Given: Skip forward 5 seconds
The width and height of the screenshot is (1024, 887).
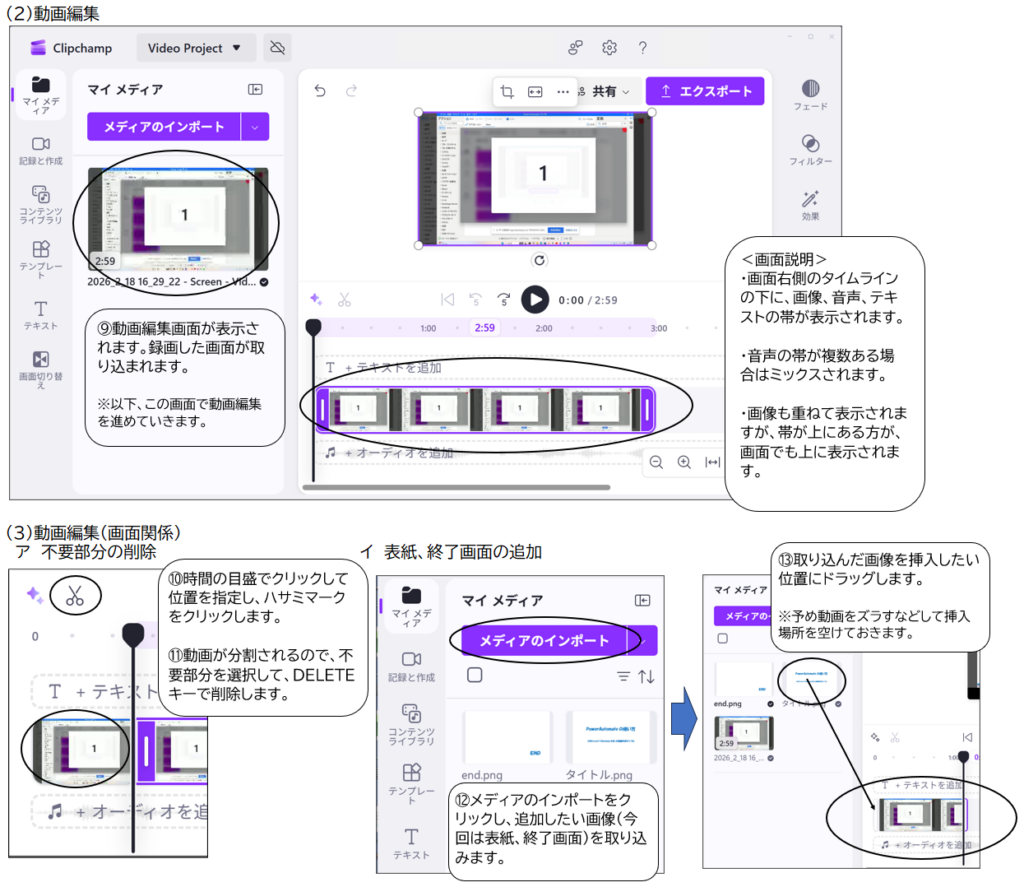Looking at the screenshot, I should tap(504, 299).
